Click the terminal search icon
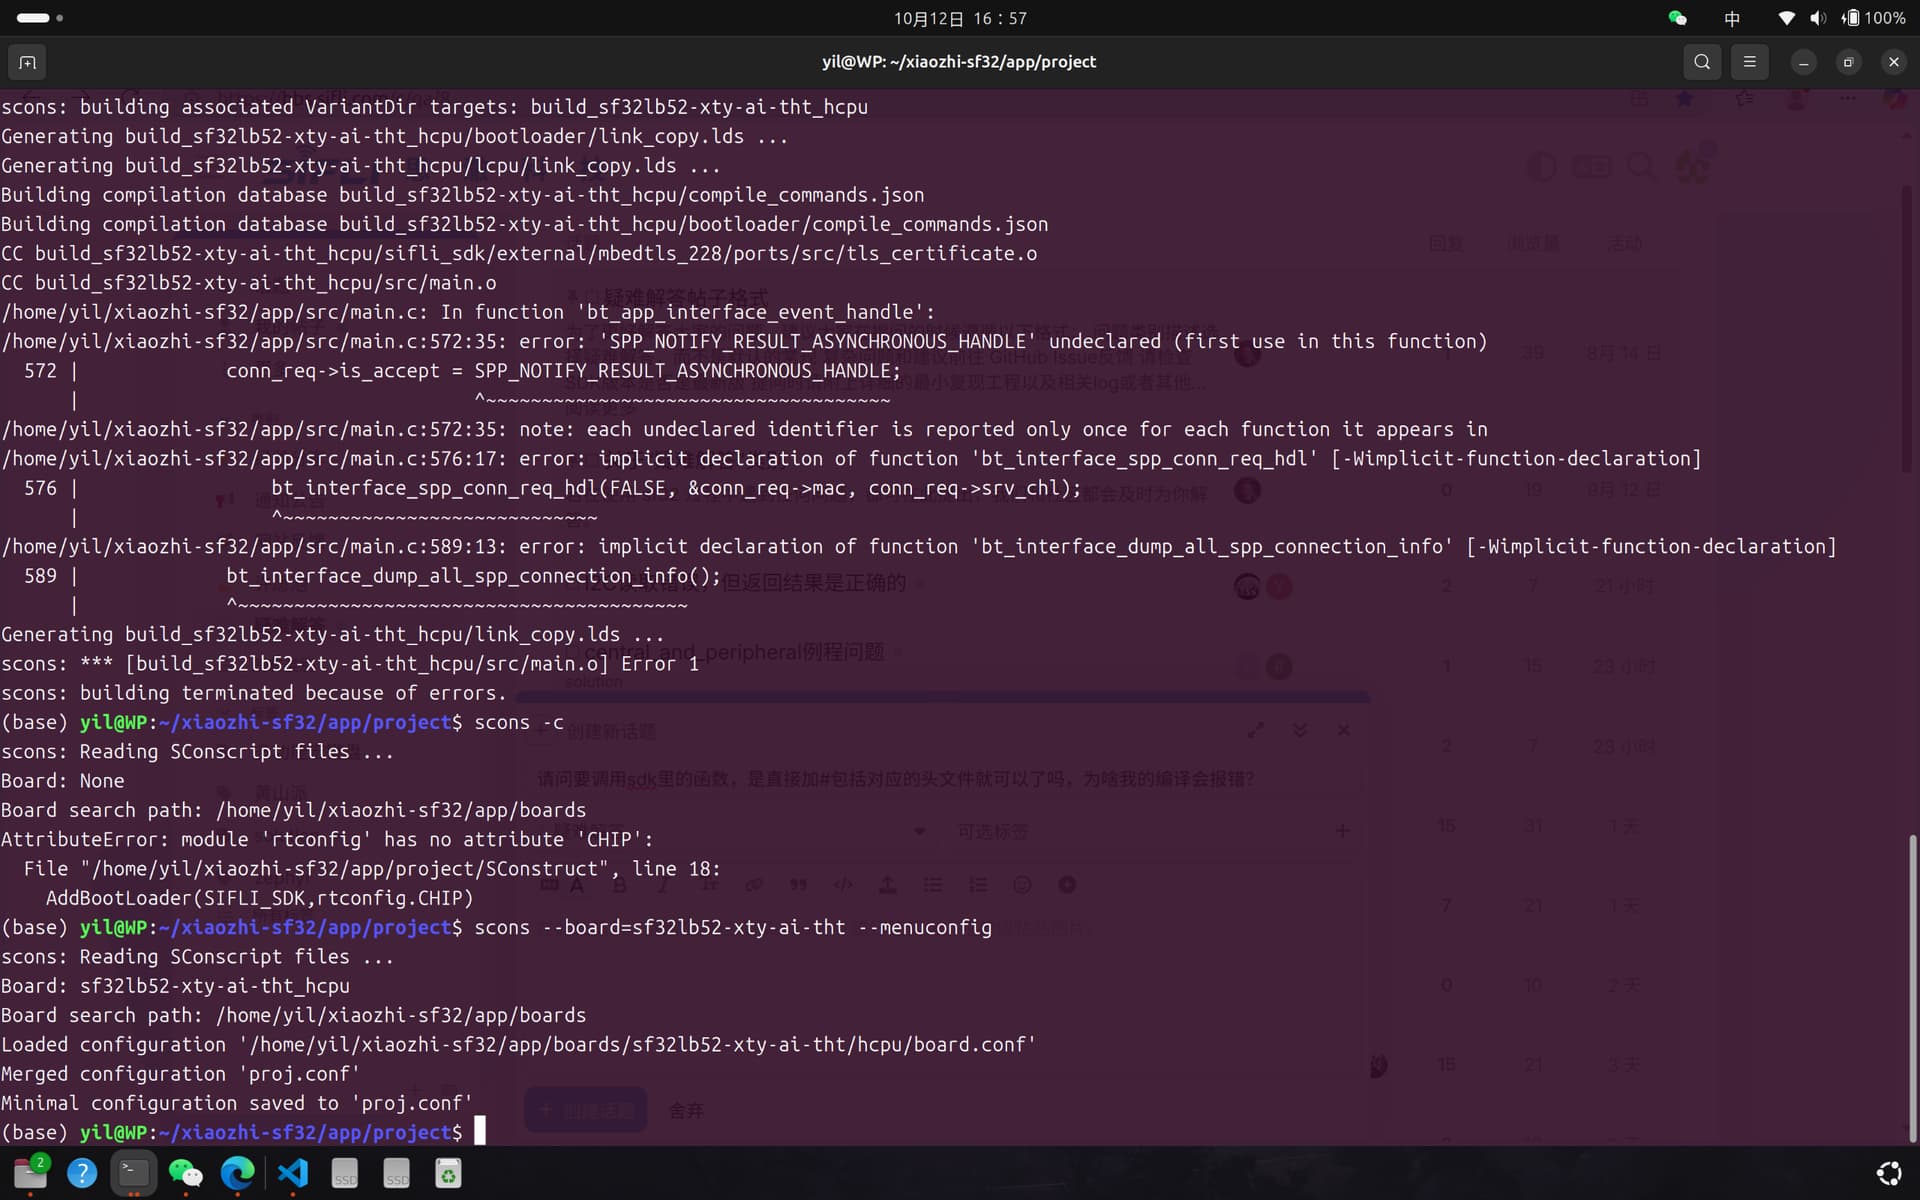 [x=1701, y=62]
